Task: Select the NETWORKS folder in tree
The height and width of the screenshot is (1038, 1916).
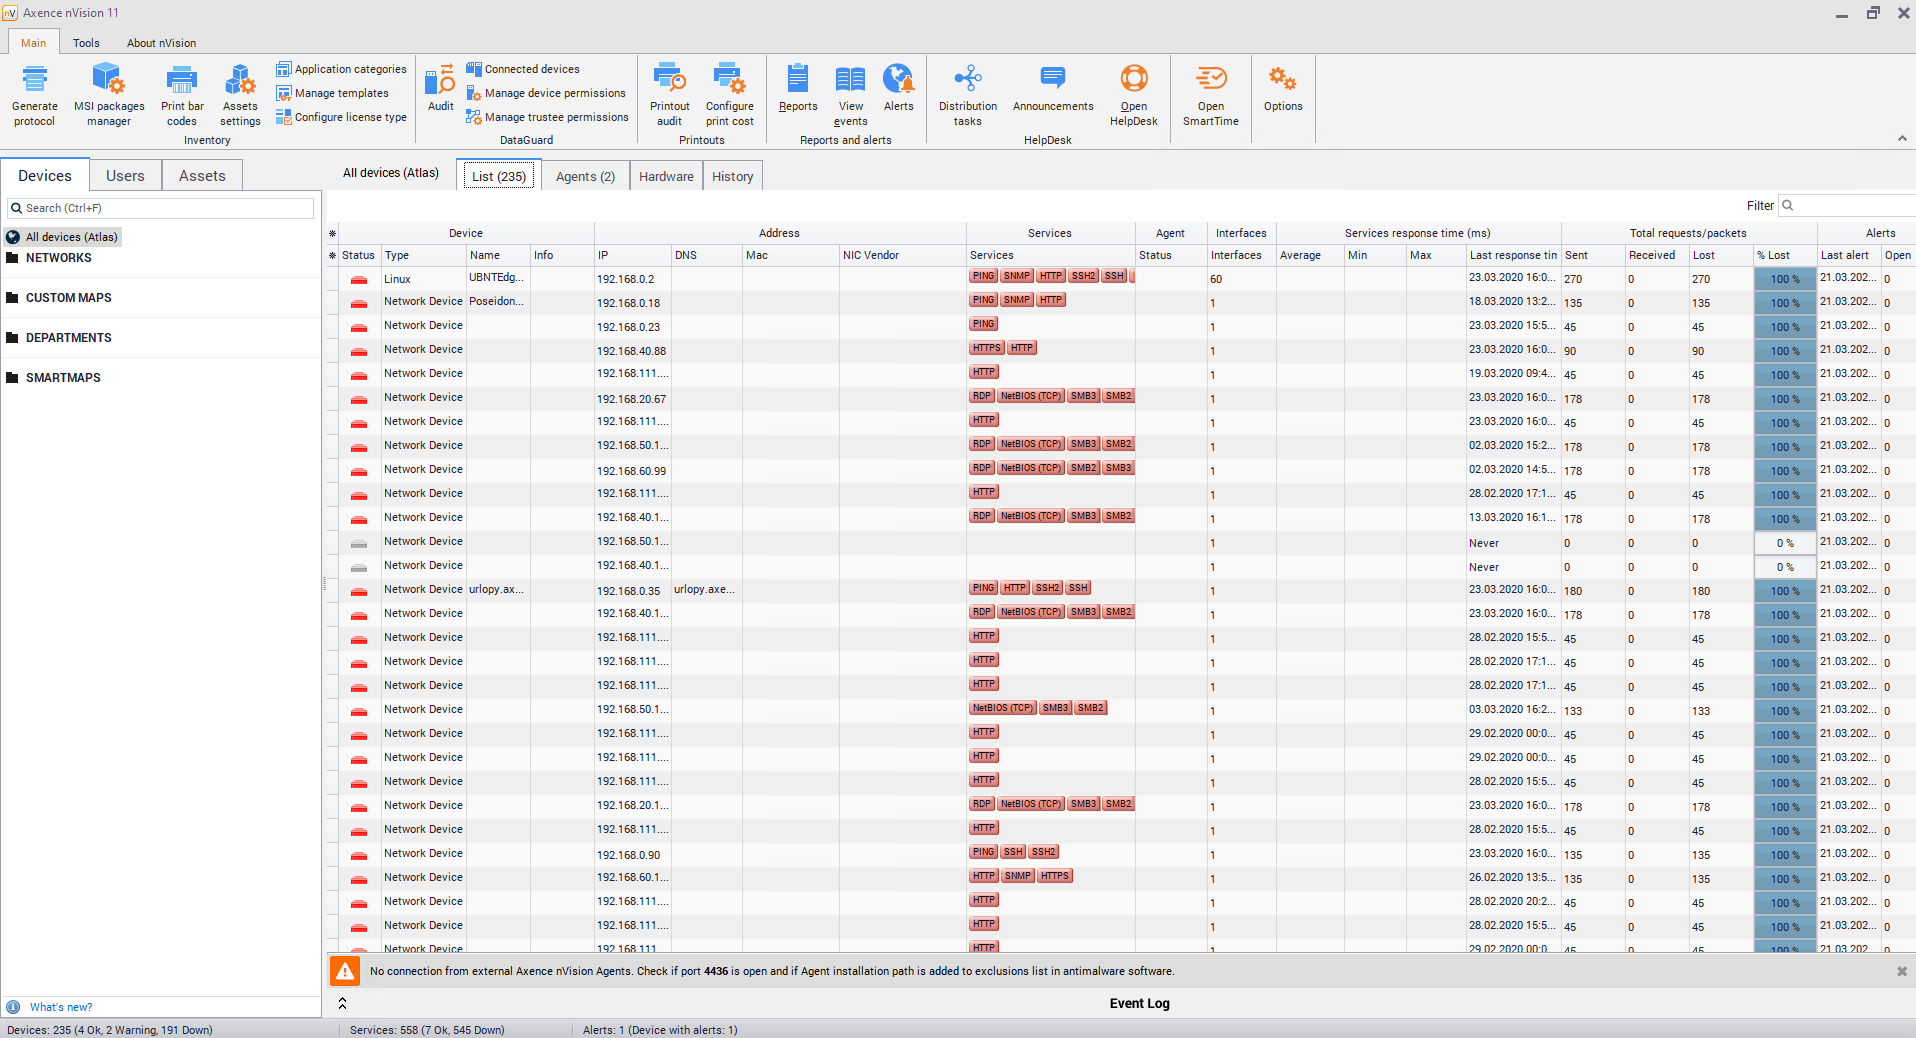Action: (58, 258)
